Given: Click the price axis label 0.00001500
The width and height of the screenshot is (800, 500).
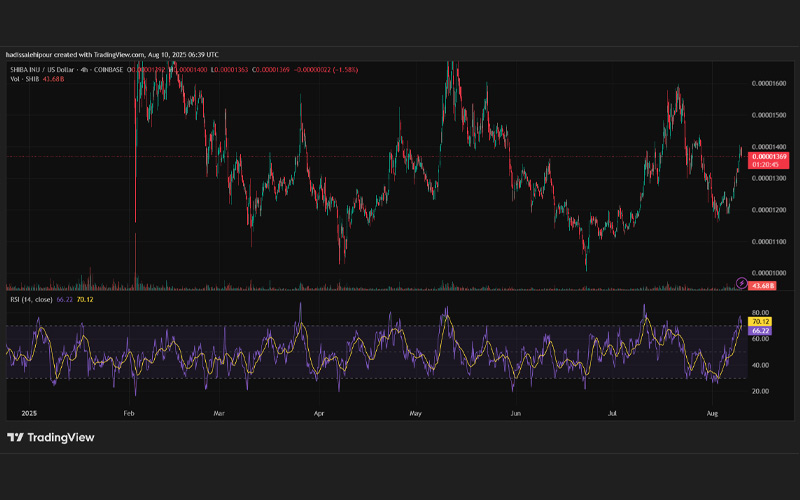Looking at the screenshot, I should [x=769, y=115].
